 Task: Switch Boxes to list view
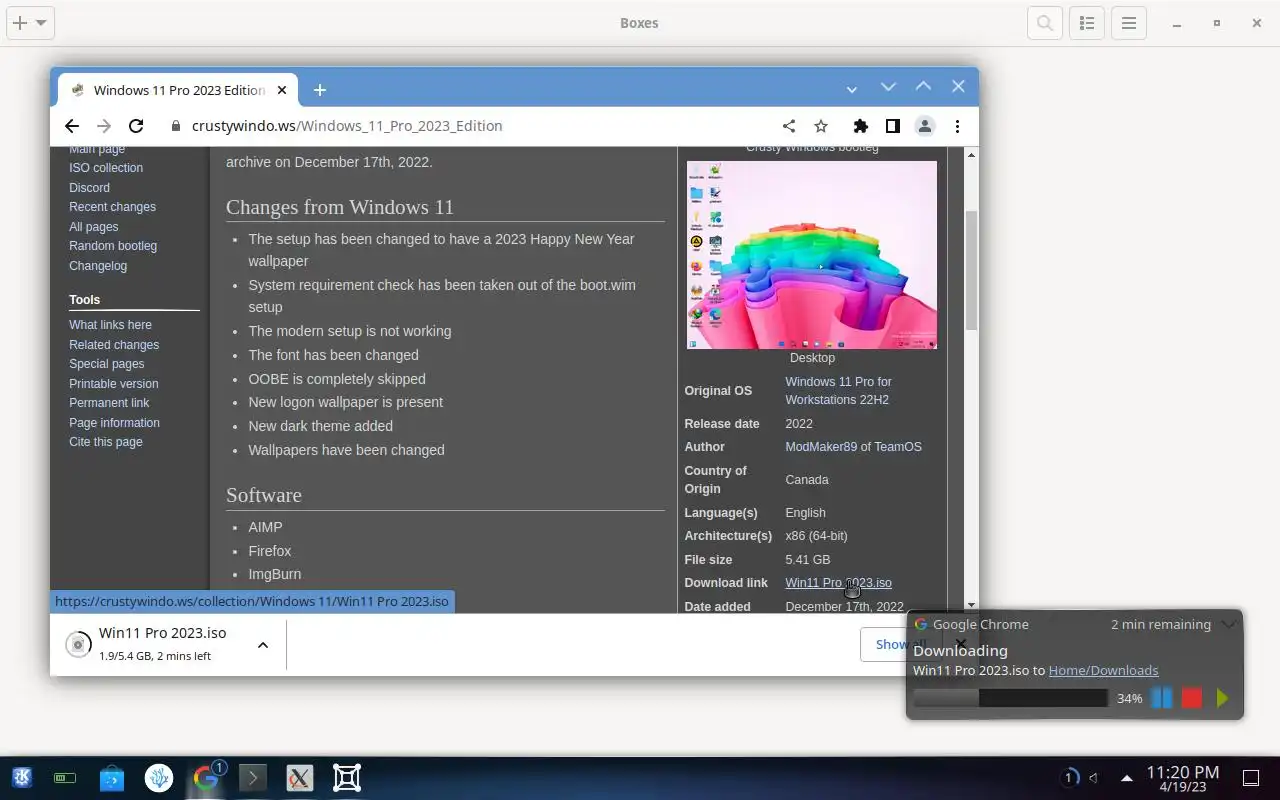pos(1087,23)
